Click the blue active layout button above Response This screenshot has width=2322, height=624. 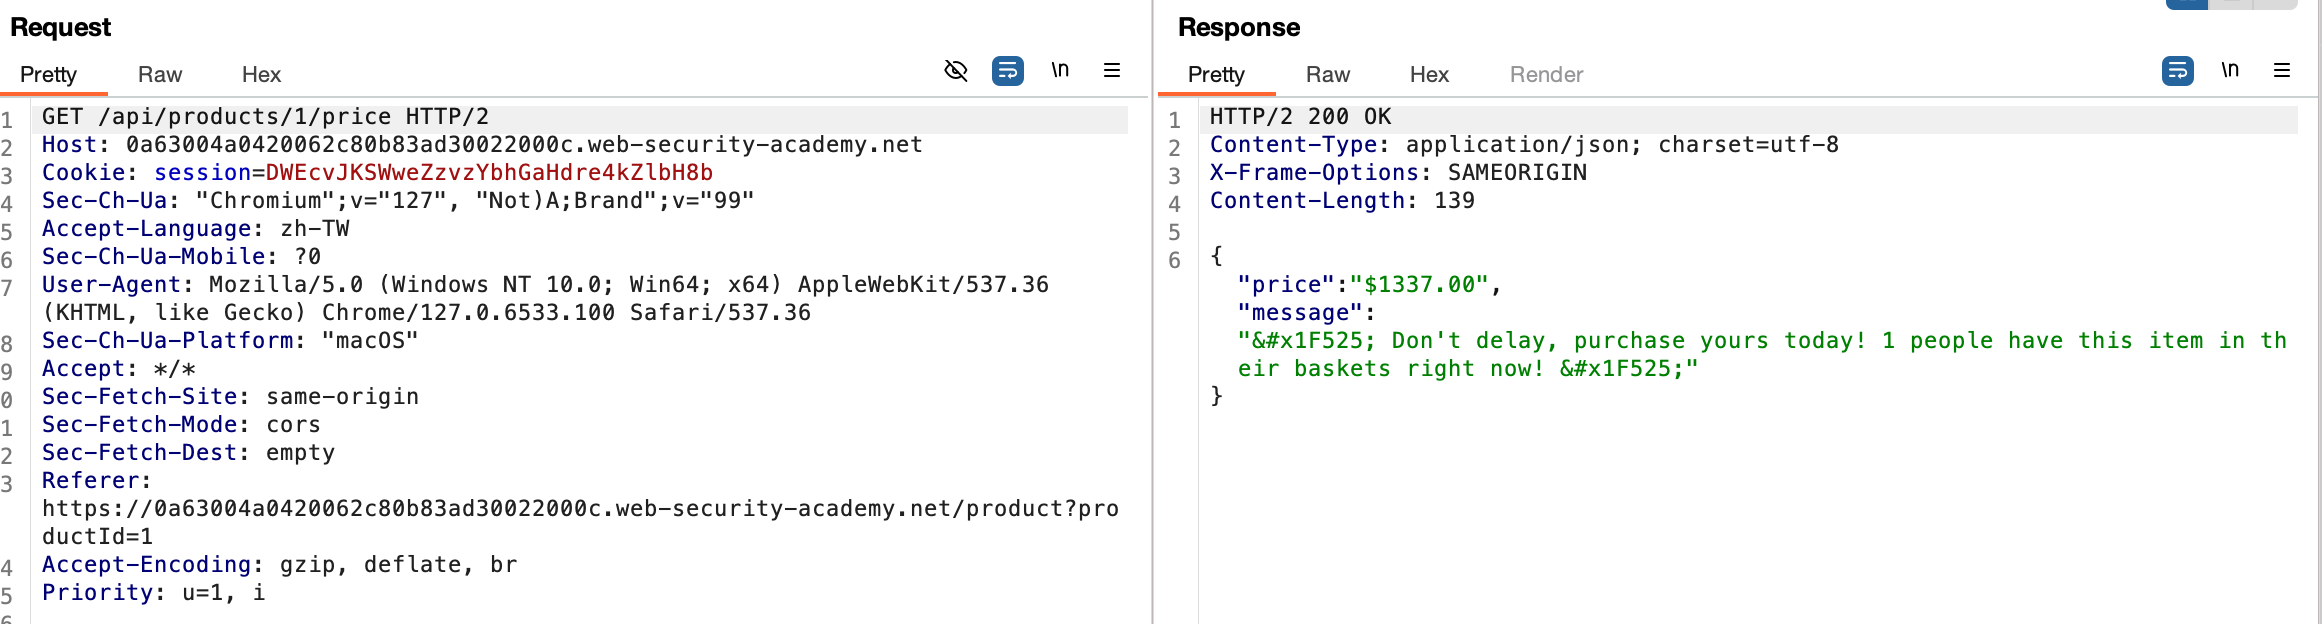click(2186, 4)
